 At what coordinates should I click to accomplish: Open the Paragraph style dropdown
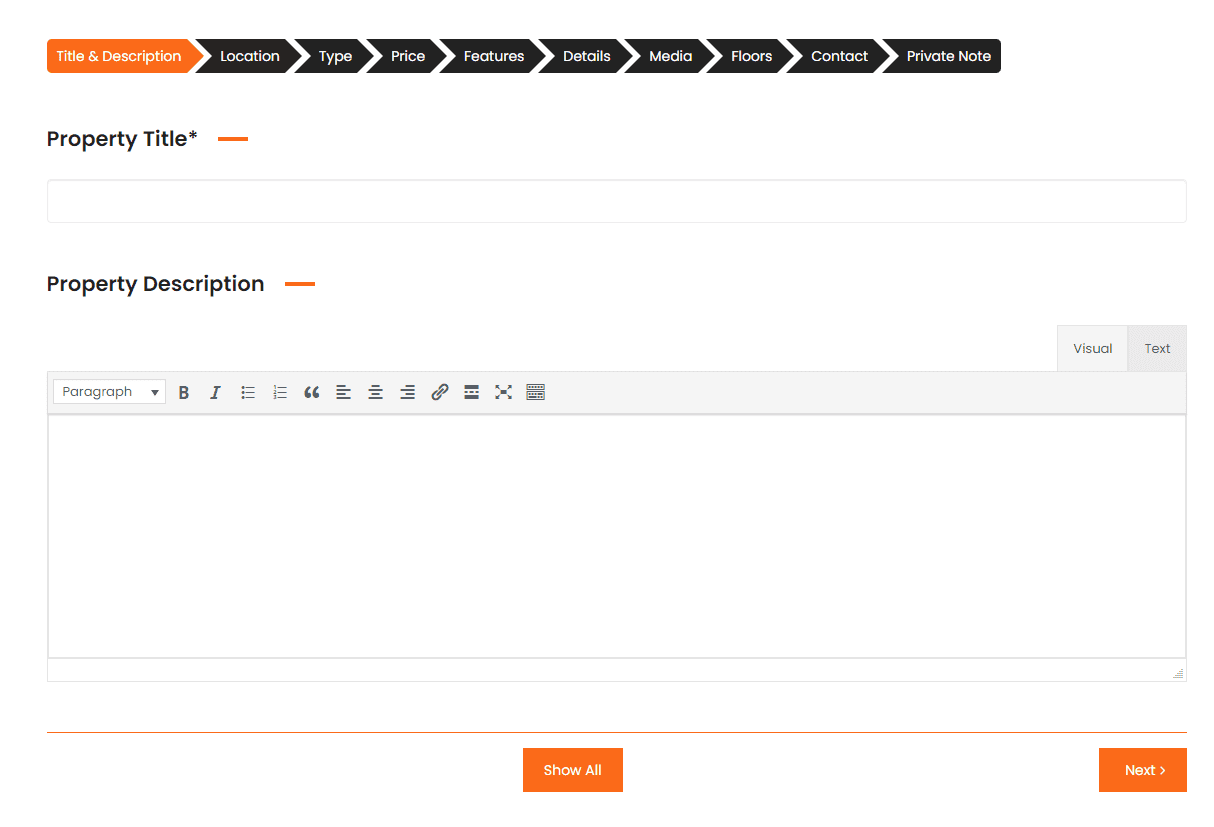108,391
